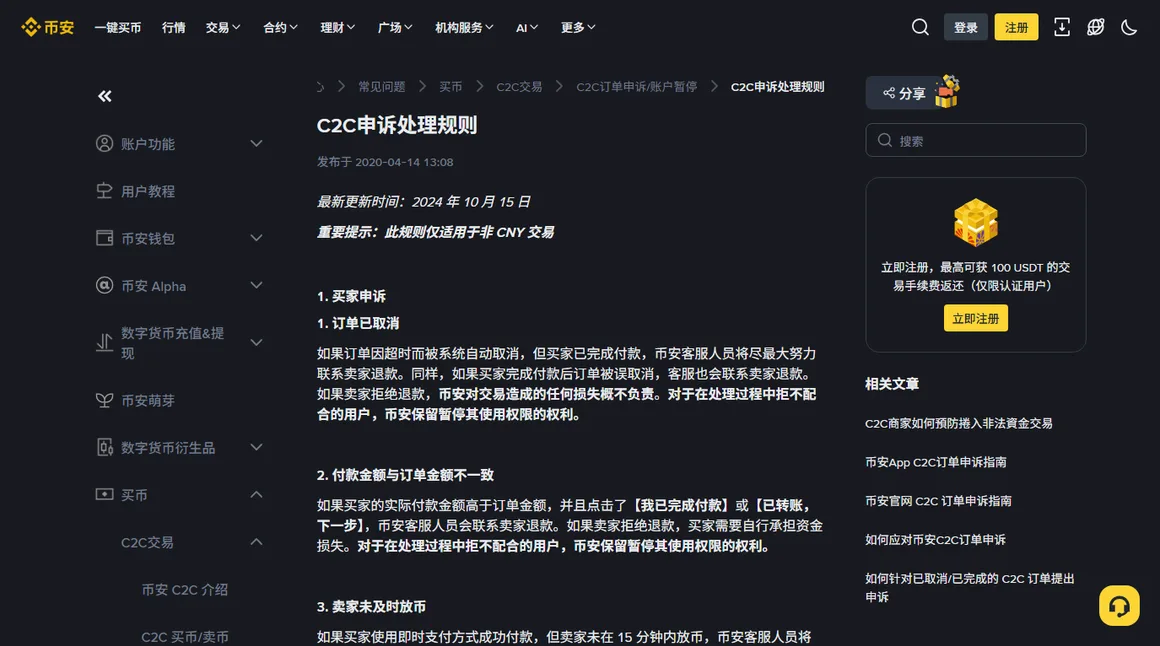
Task: Collapse sidebar with double-arrow icon
Action: click(x=105, y=96)
